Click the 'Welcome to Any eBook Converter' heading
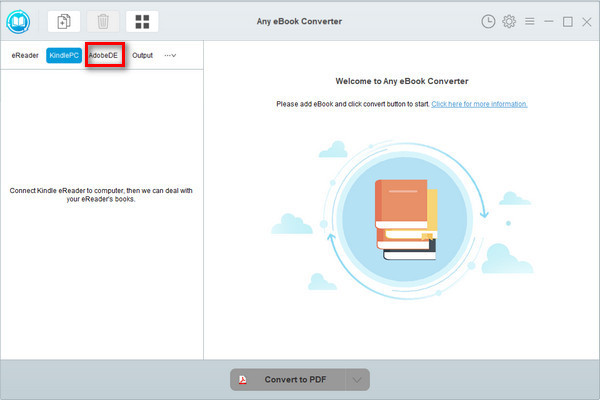Image resolution: width=600 pixels, height=400 pixels. click(x=402, y=81)
